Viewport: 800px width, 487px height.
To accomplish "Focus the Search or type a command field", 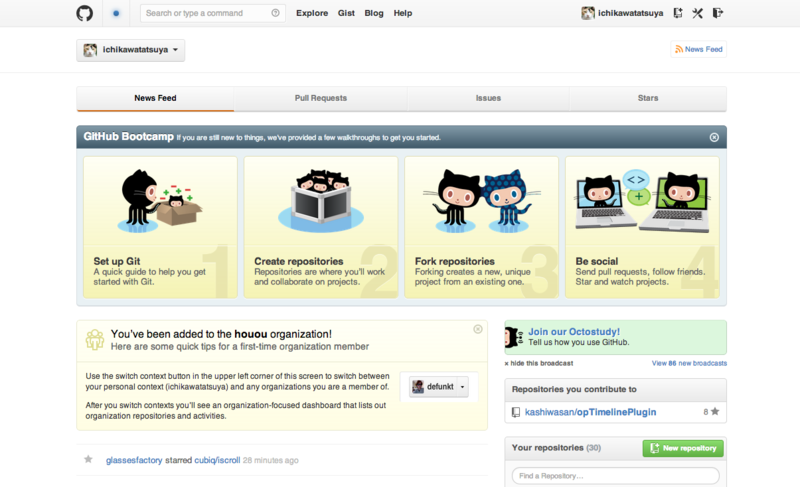I will point(213,13).
